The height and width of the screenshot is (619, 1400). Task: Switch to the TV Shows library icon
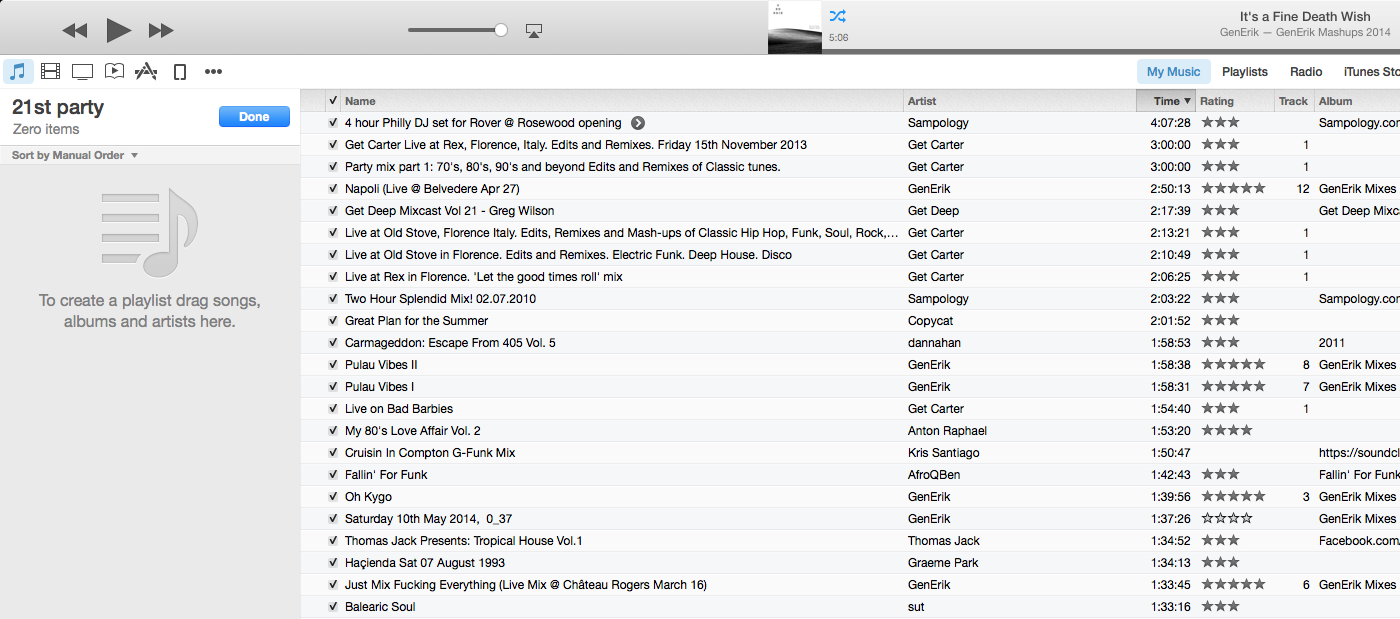click(83, 72)
